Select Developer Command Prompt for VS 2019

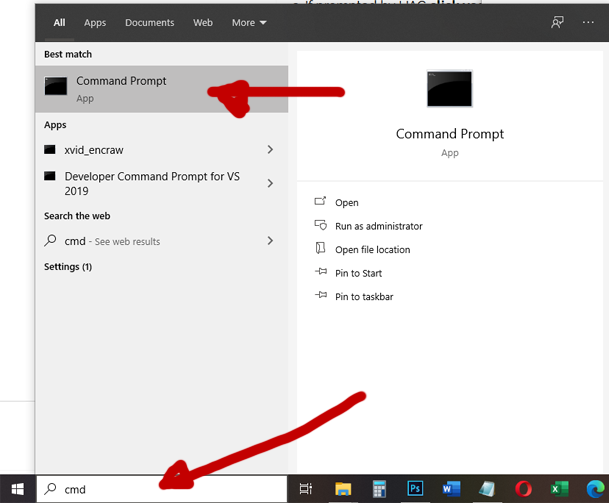click(x=162, y=183)
